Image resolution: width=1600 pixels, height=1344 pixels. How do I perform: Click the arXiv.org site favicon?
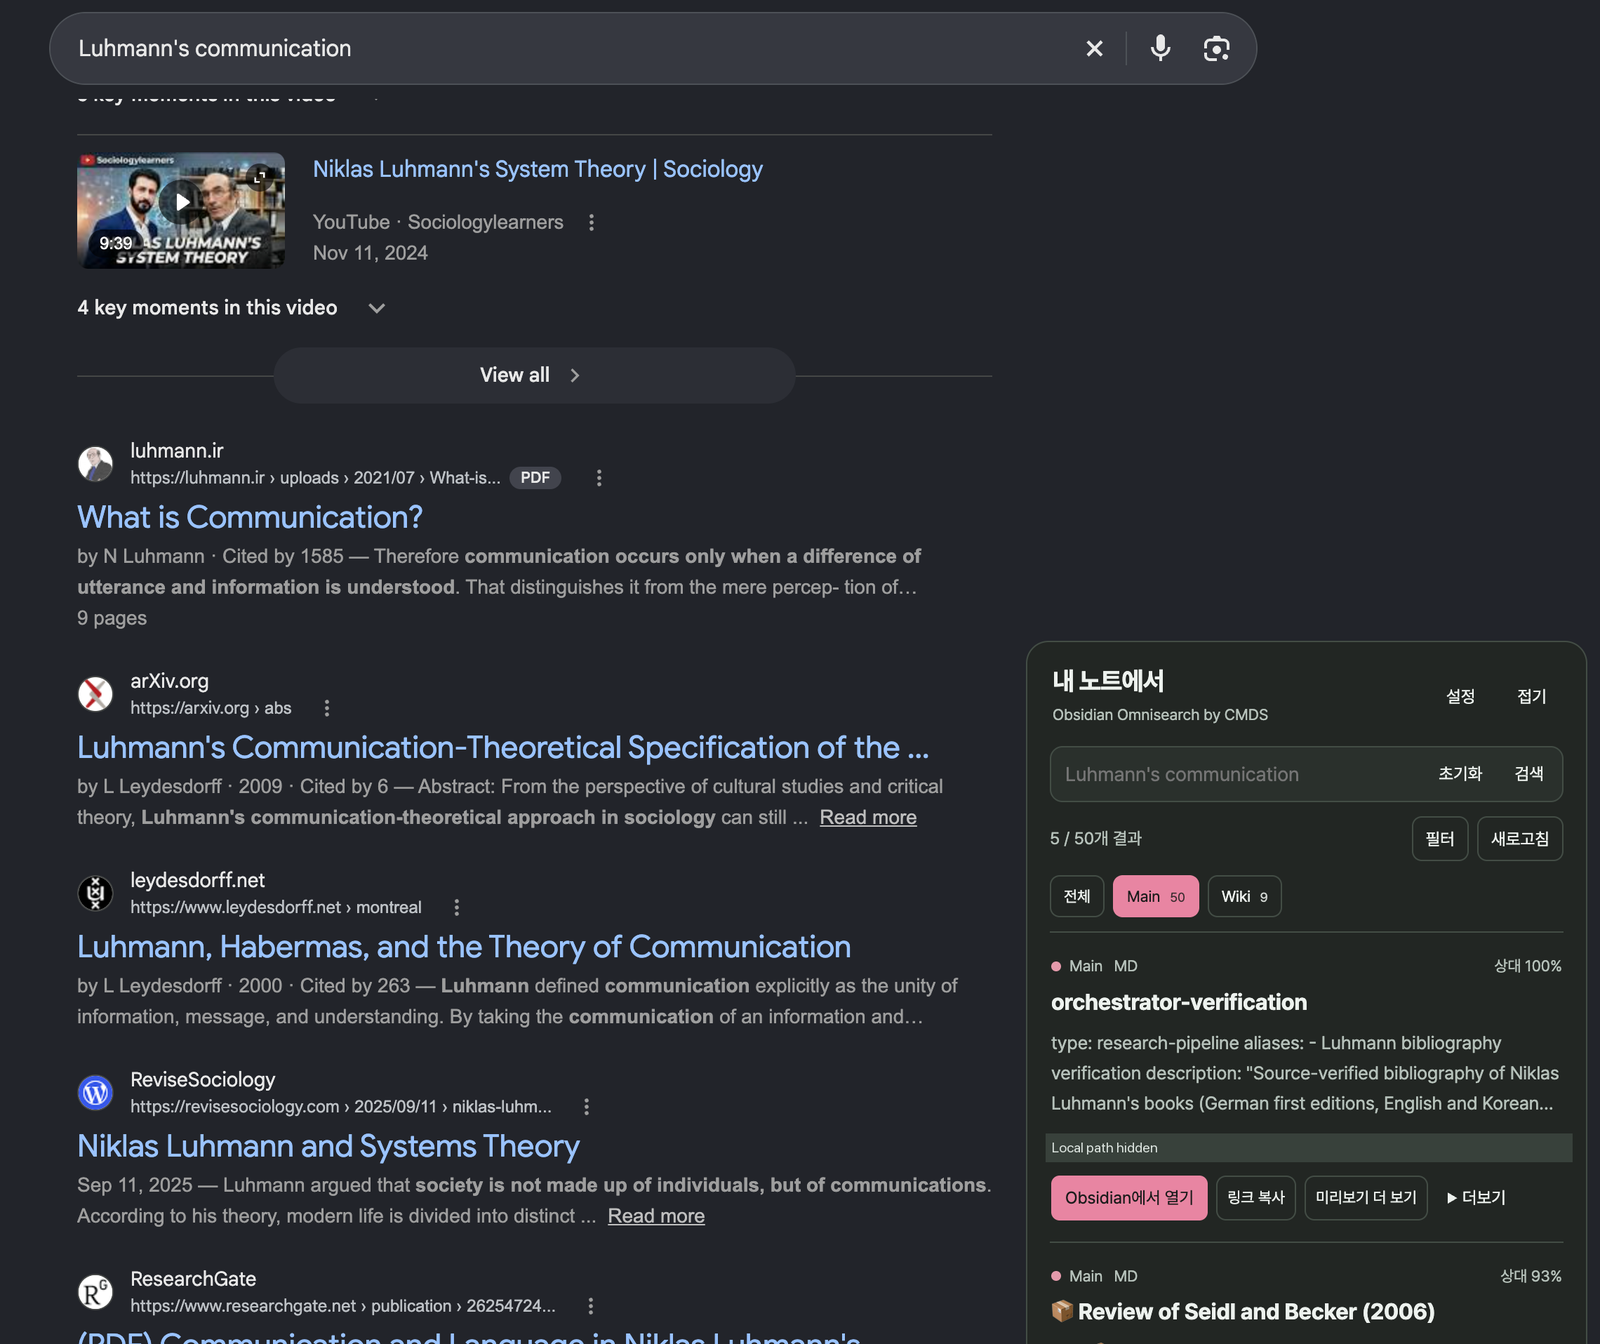pos(96,694)
